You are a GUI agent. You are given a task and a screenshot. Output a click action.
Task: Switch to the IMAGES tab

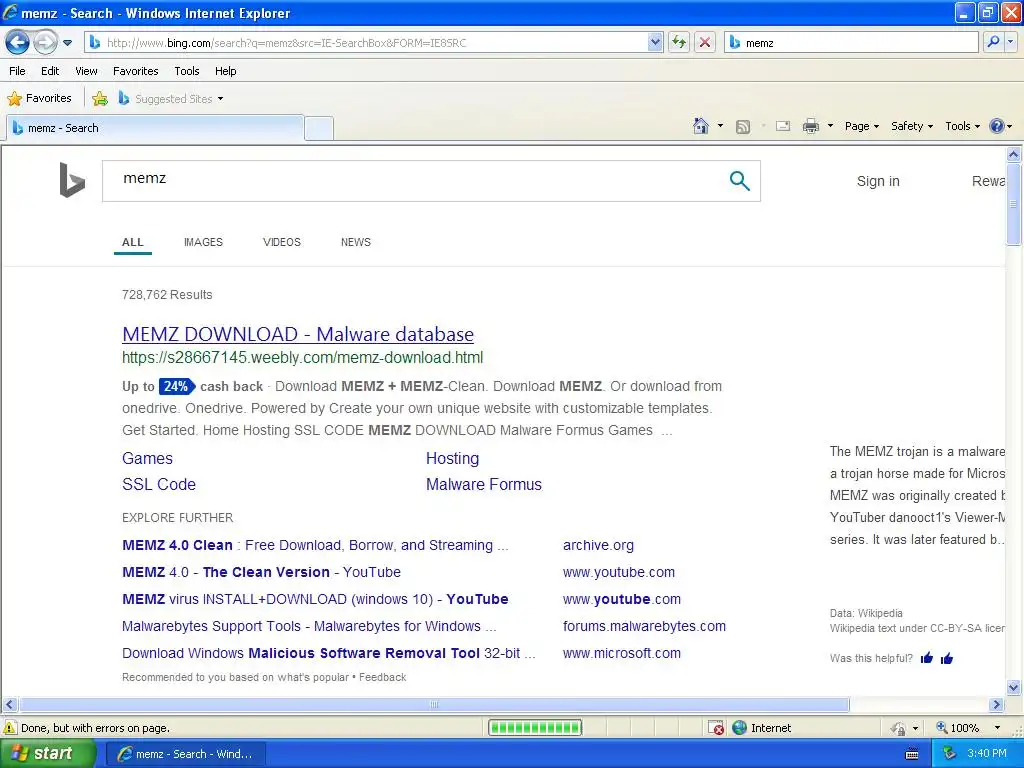203,242
